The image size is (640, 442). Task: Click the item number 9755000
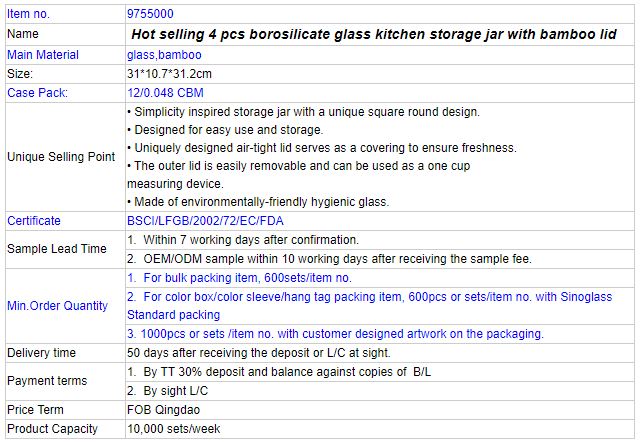tap(150, 14)
